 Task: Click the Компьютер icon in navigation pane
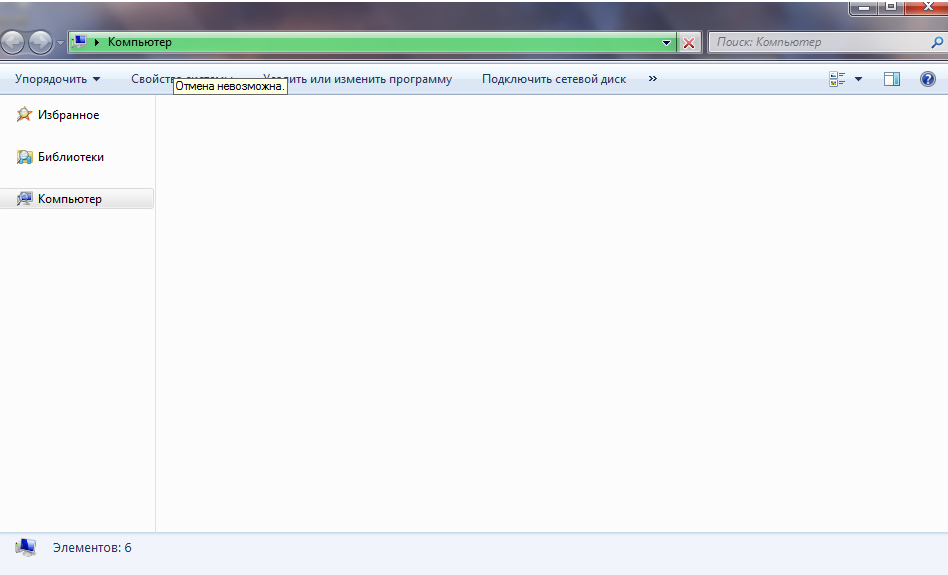(x=24, y=199)
